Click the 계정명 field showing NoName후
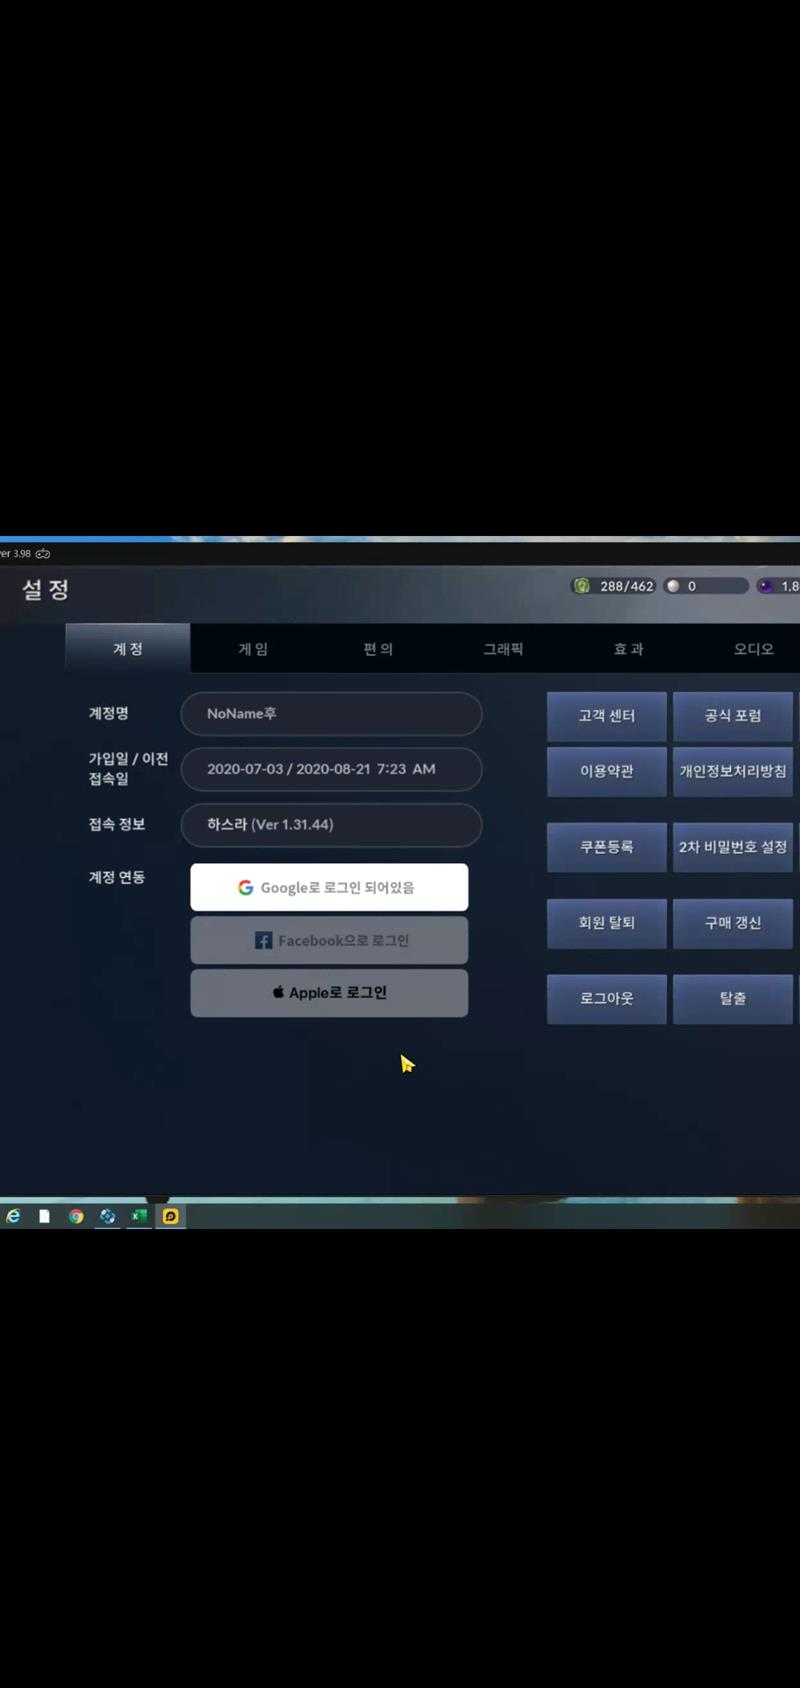800x1688 pixels. [x=331, y=714]
